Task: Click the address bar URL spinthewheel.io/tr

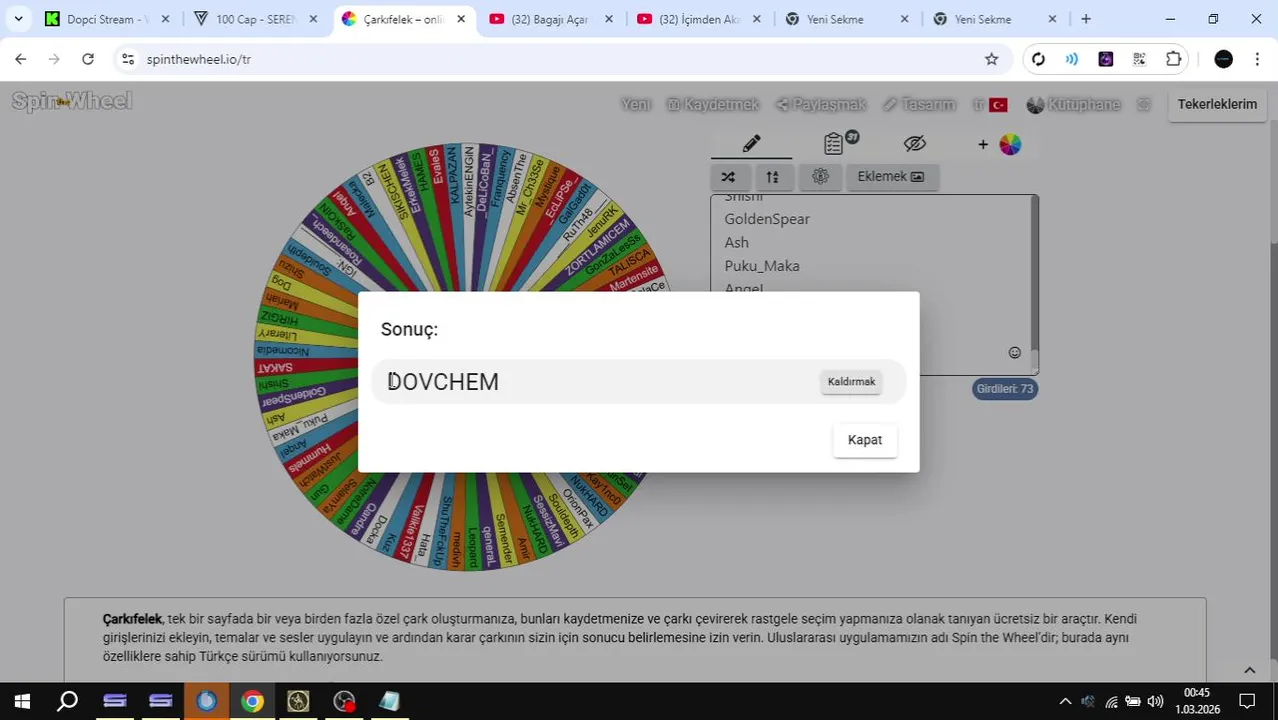Action: point(198,59)
